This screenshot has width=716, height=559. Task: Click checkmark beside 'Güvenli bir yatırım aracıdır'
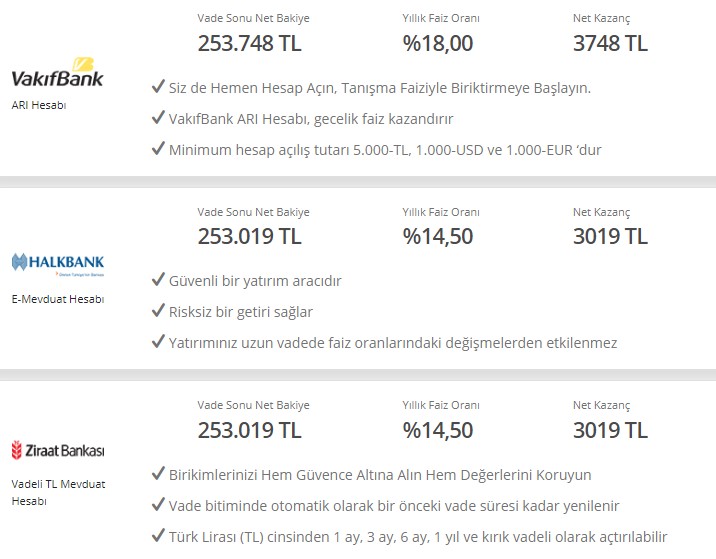(158, 279)
